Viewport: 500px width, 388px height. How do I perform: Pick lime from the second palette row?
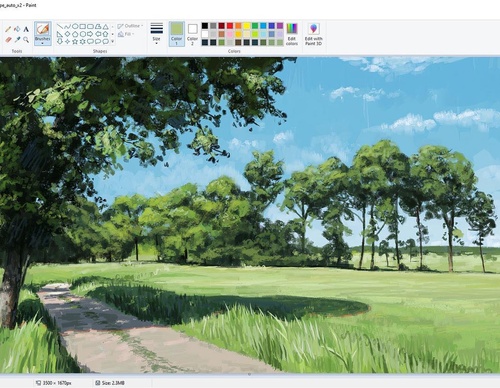click(x=255, y=34)
